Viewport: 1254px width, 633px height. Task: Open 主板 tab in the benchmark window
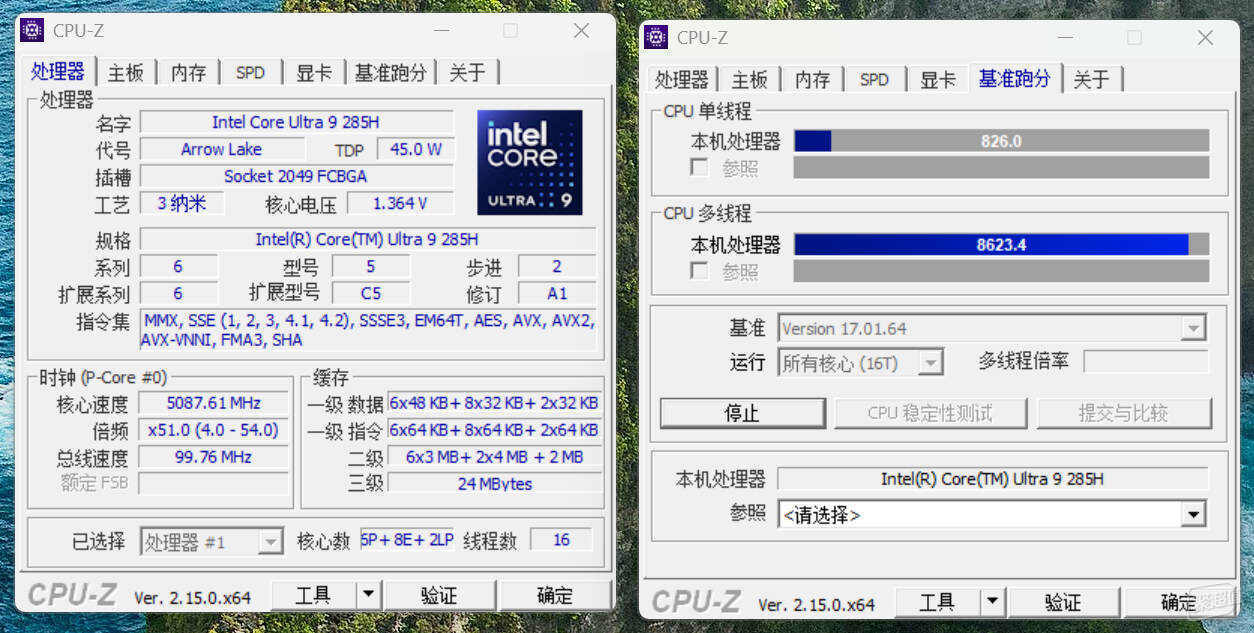750,80
